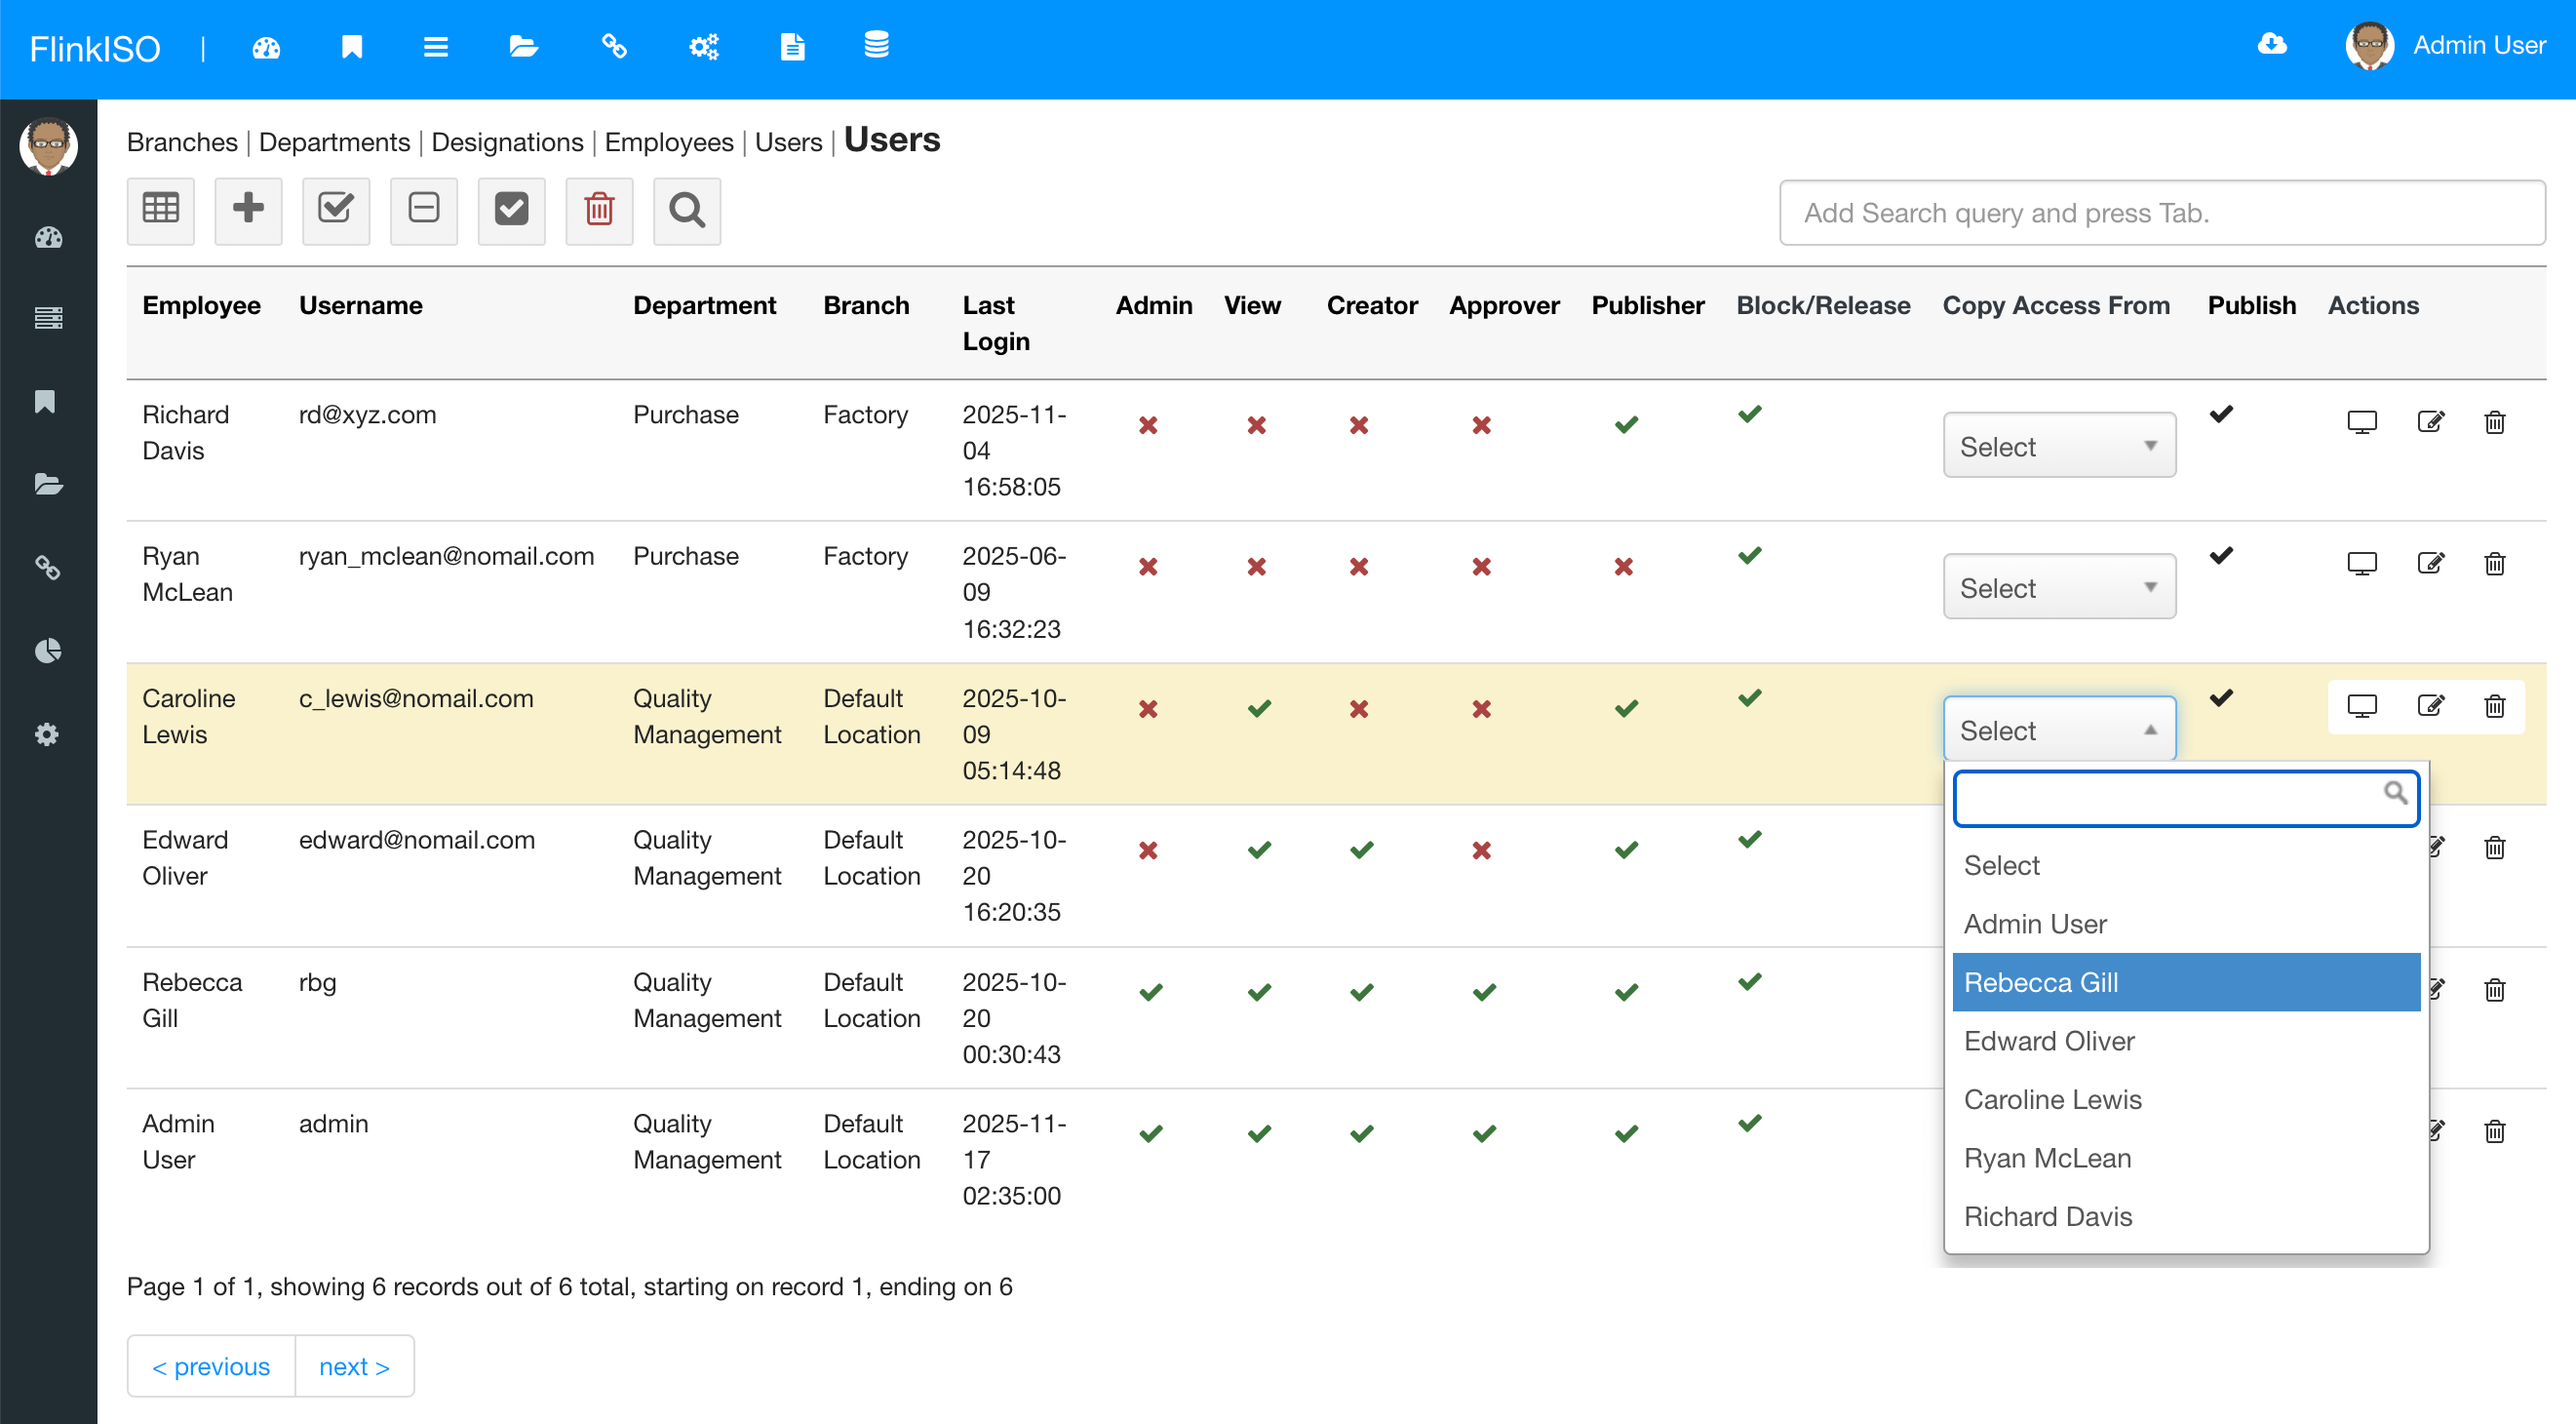
Task: Click the cloud download icon in header
Action: 2272,45
